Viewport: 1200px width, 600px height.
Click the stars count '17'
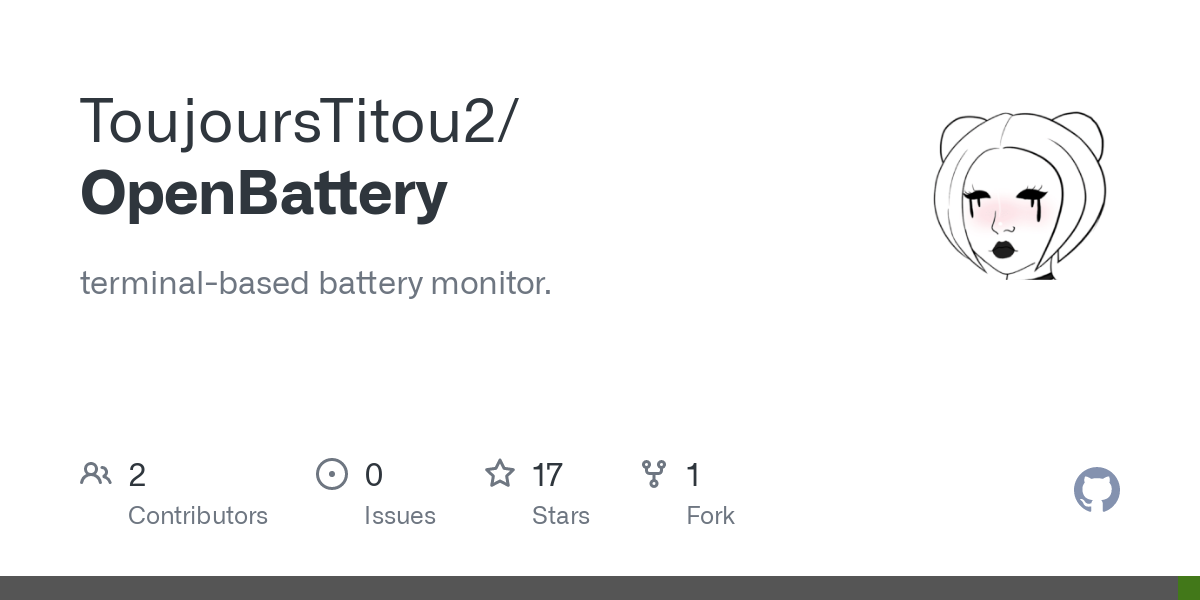pyautogui.click(x=547, y=475)
